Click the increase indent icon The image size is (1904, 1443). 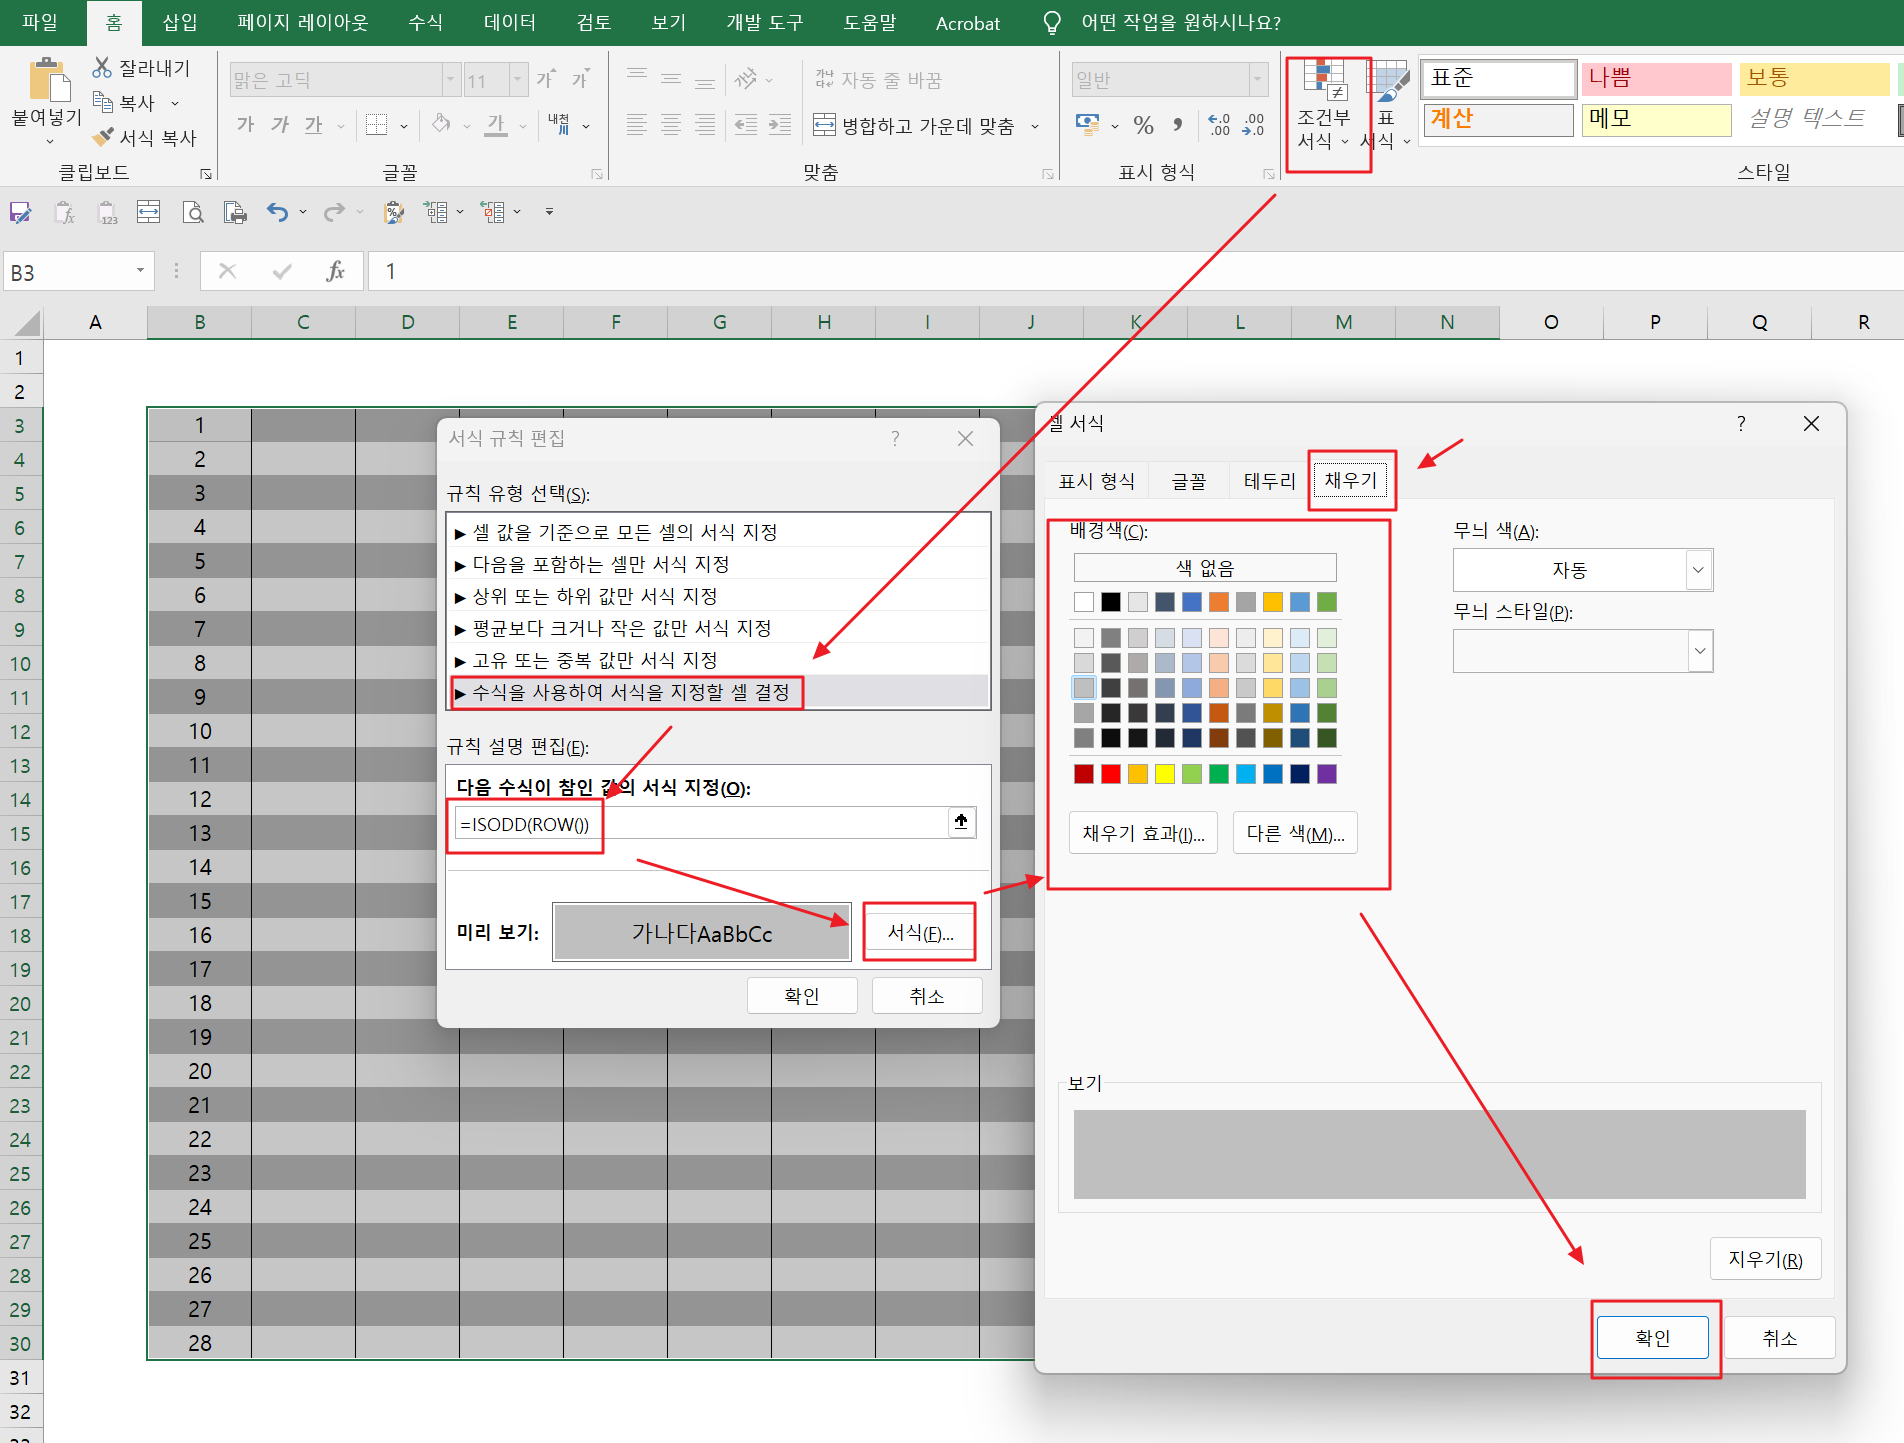[780, 125]
